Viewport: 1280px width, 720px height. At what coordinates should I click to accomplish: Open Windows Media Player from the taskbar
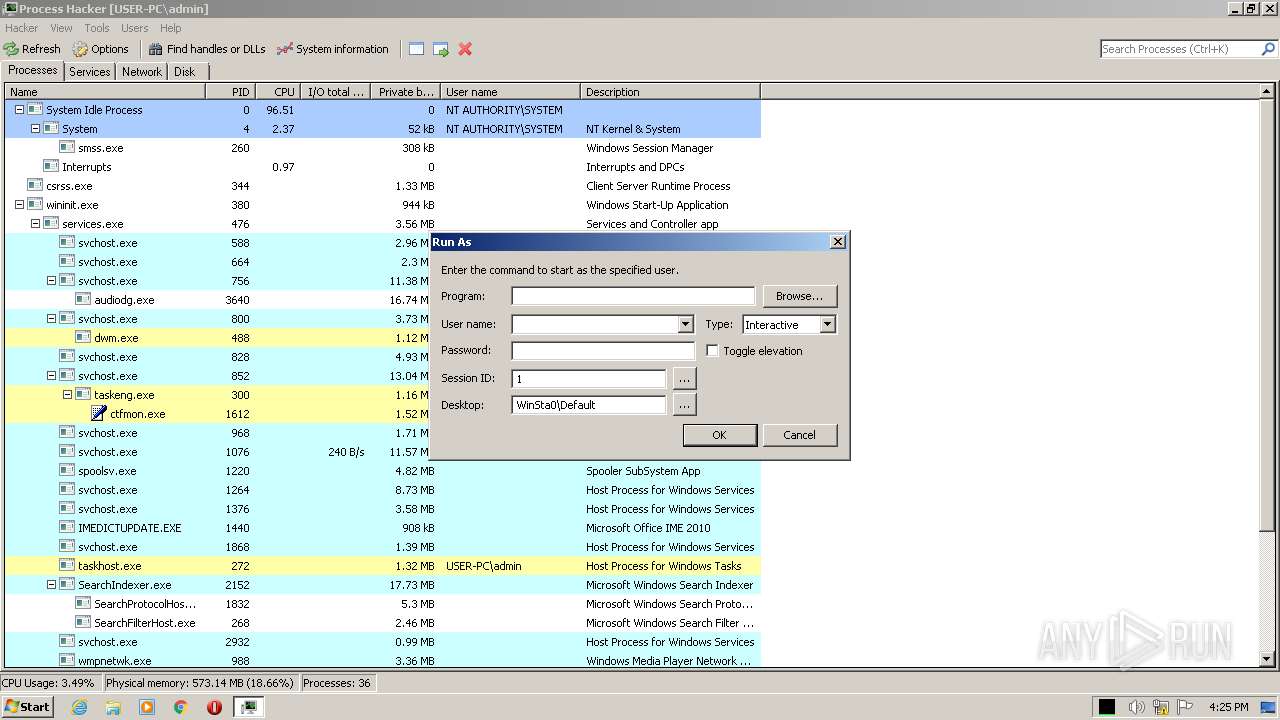point(147,707)
